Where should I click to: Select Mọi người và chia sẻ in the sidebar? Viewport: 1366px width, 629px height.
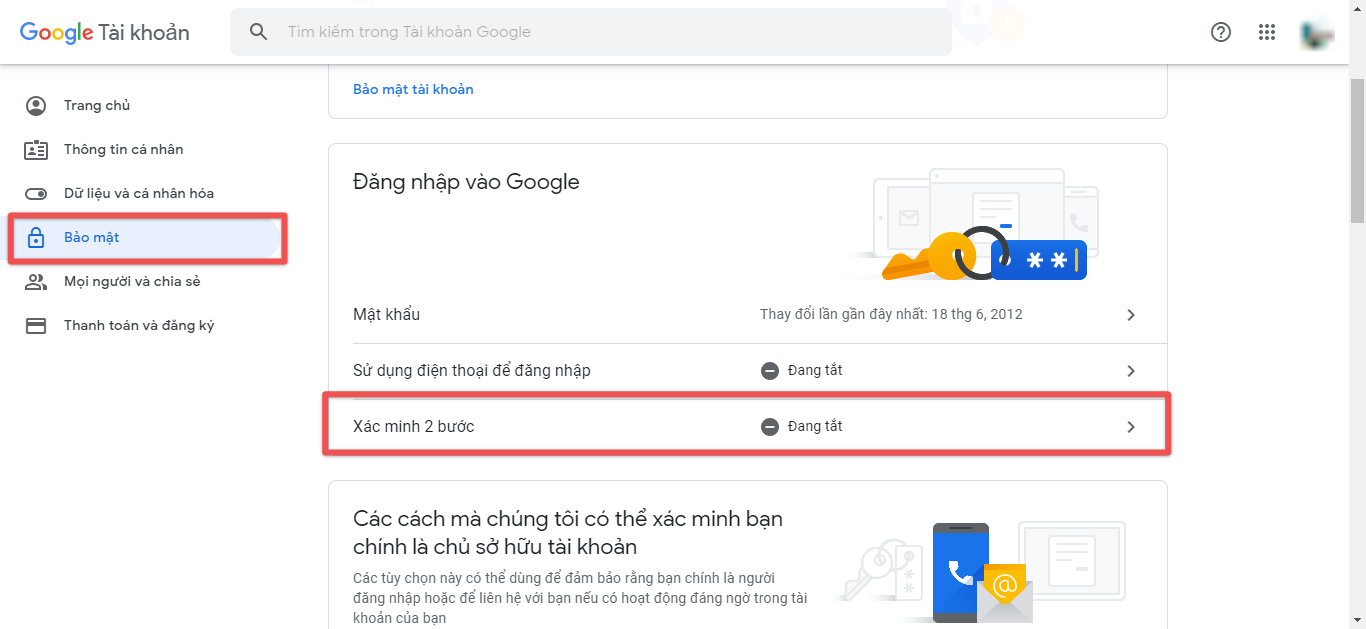point(132,282)
